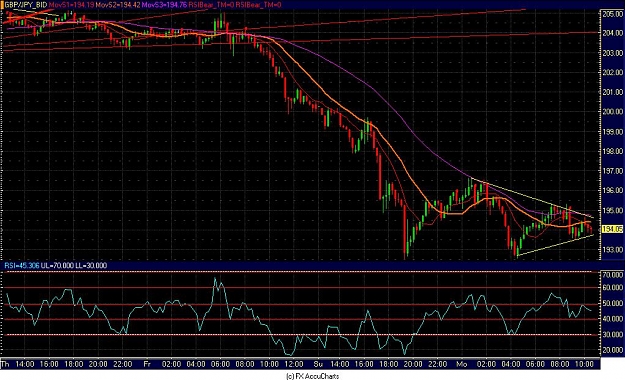Click the yellow 194.05 current price marker

coord(612,229)
